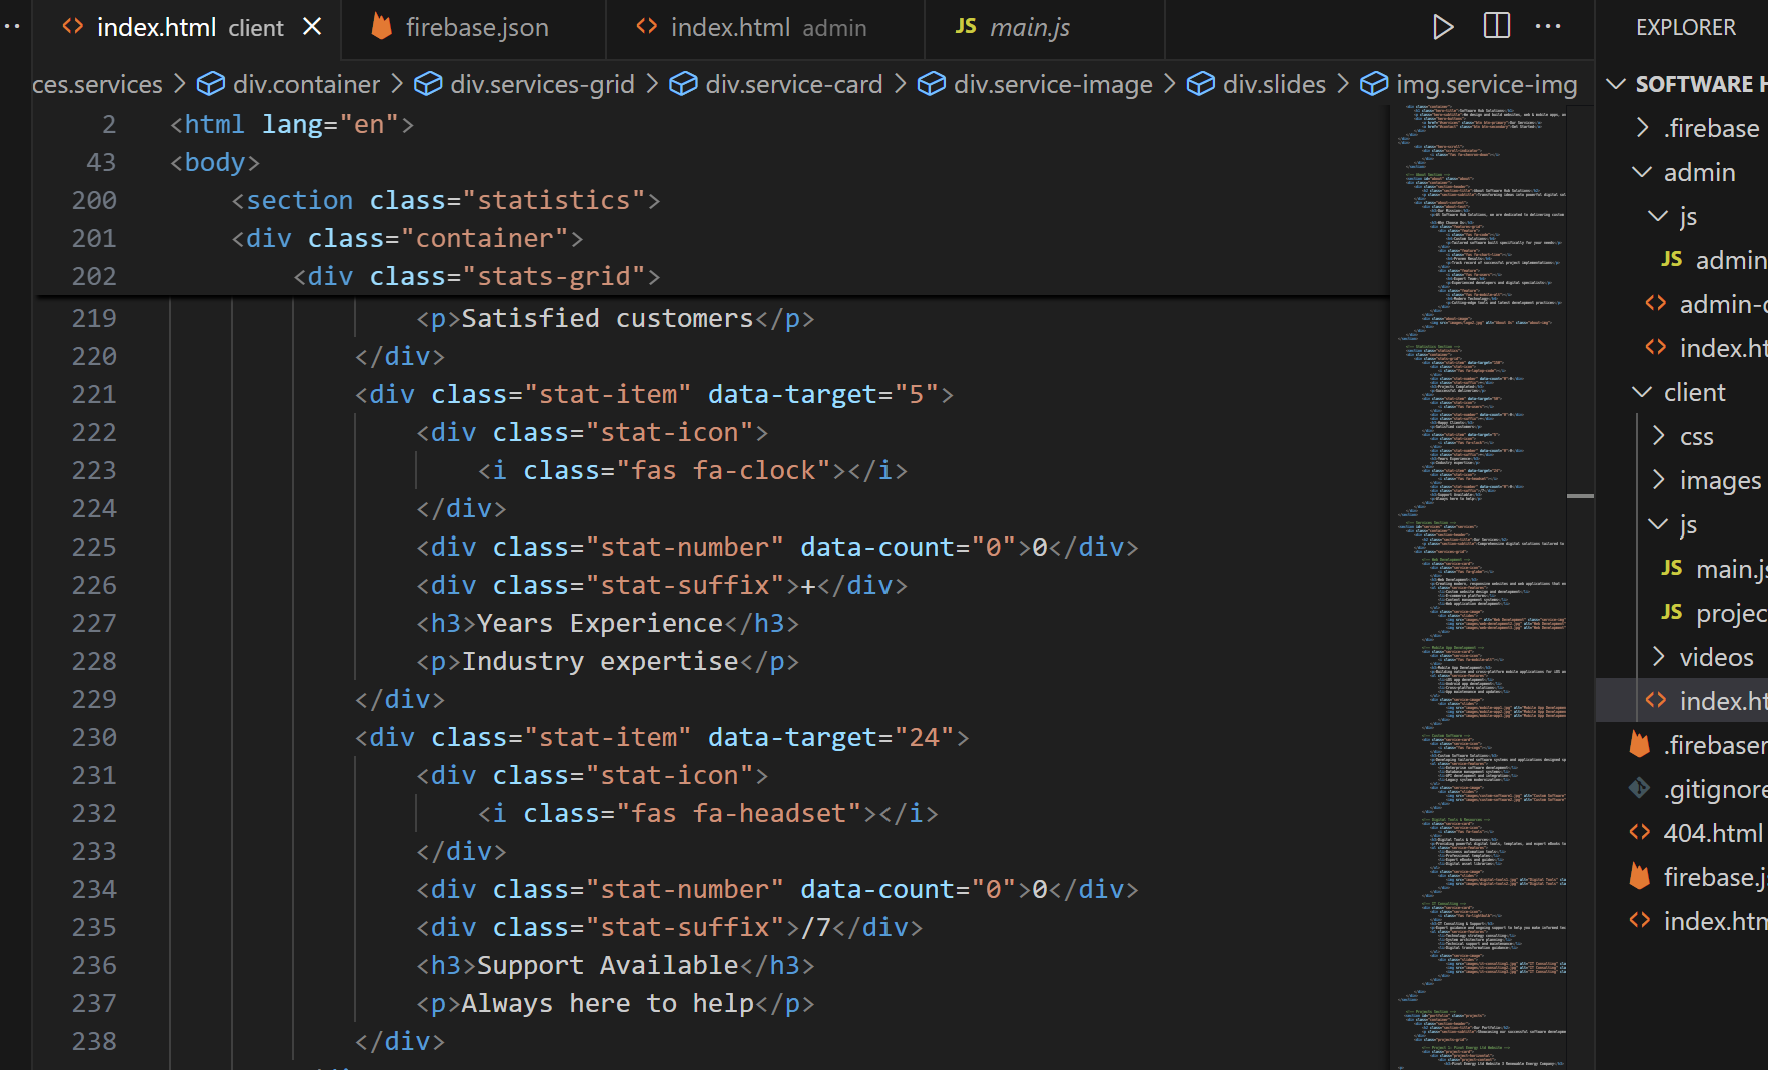Click "Industry expertise" text on line 228

point(600,661)
